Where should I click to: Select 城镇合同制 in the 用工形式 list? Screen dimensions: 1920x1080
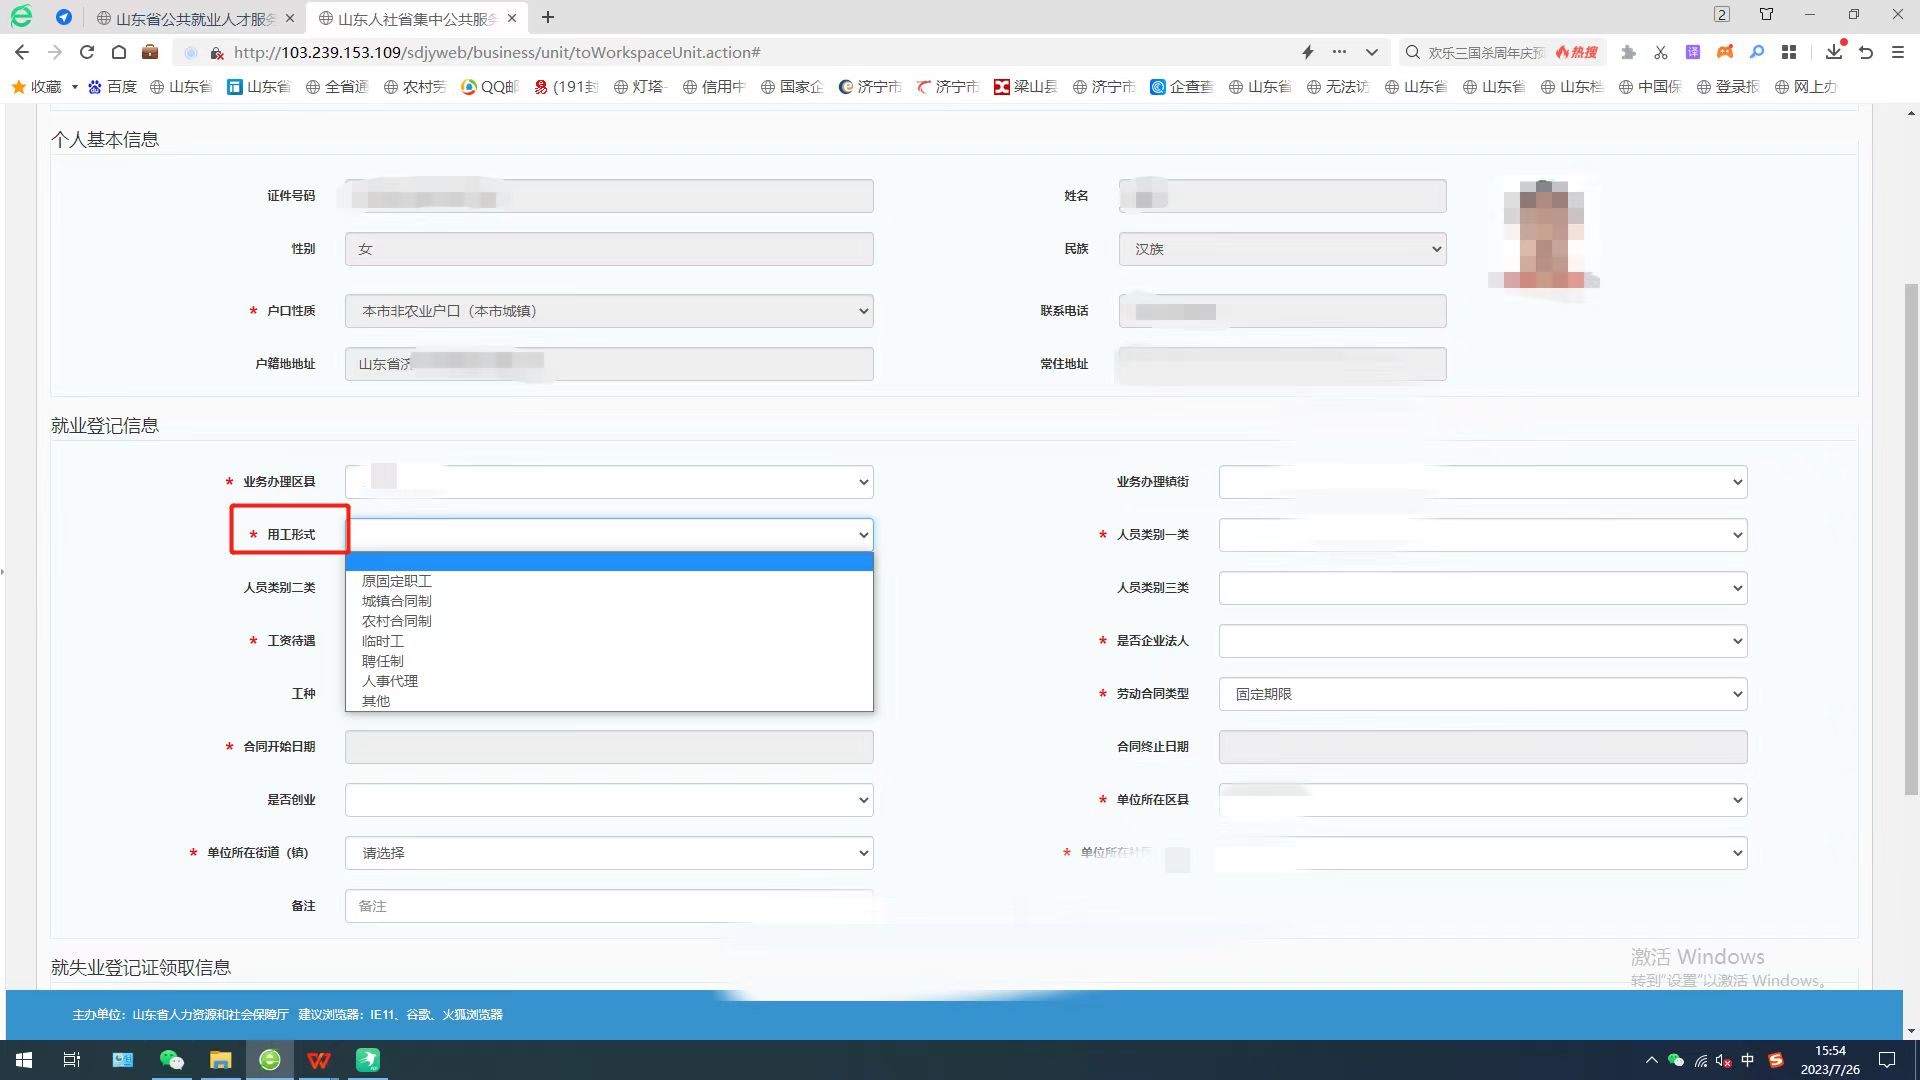pos(609,601)
